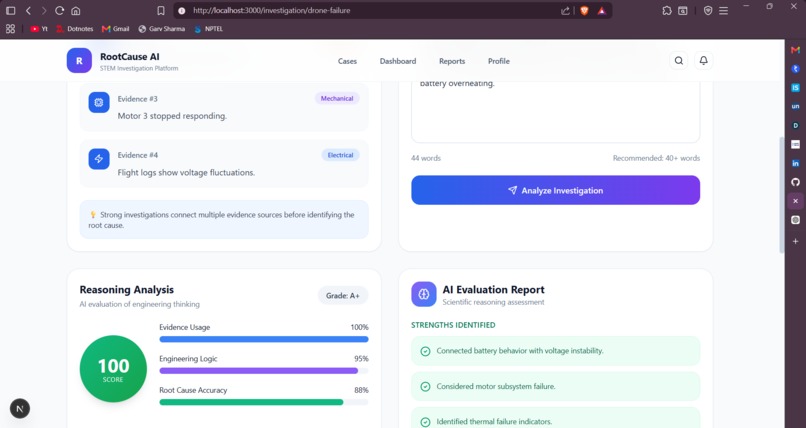Image resolution: width=806 pixels, height=428 pixels.
Task: Open the 'un' sidebar shortcut
Action: coord(795,106)
